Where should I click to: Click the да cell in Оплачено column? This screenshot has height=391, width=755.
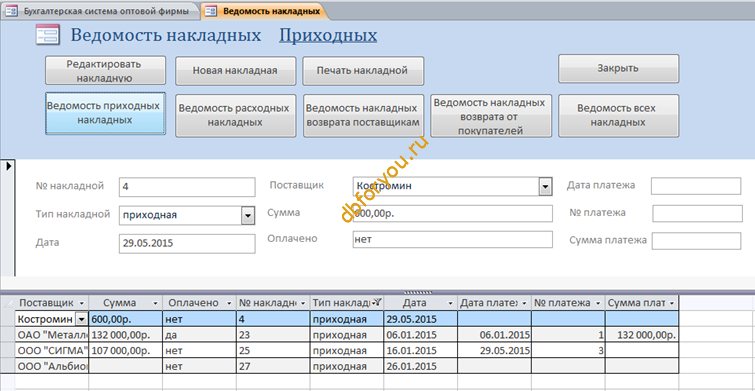[x=199, y=335]
